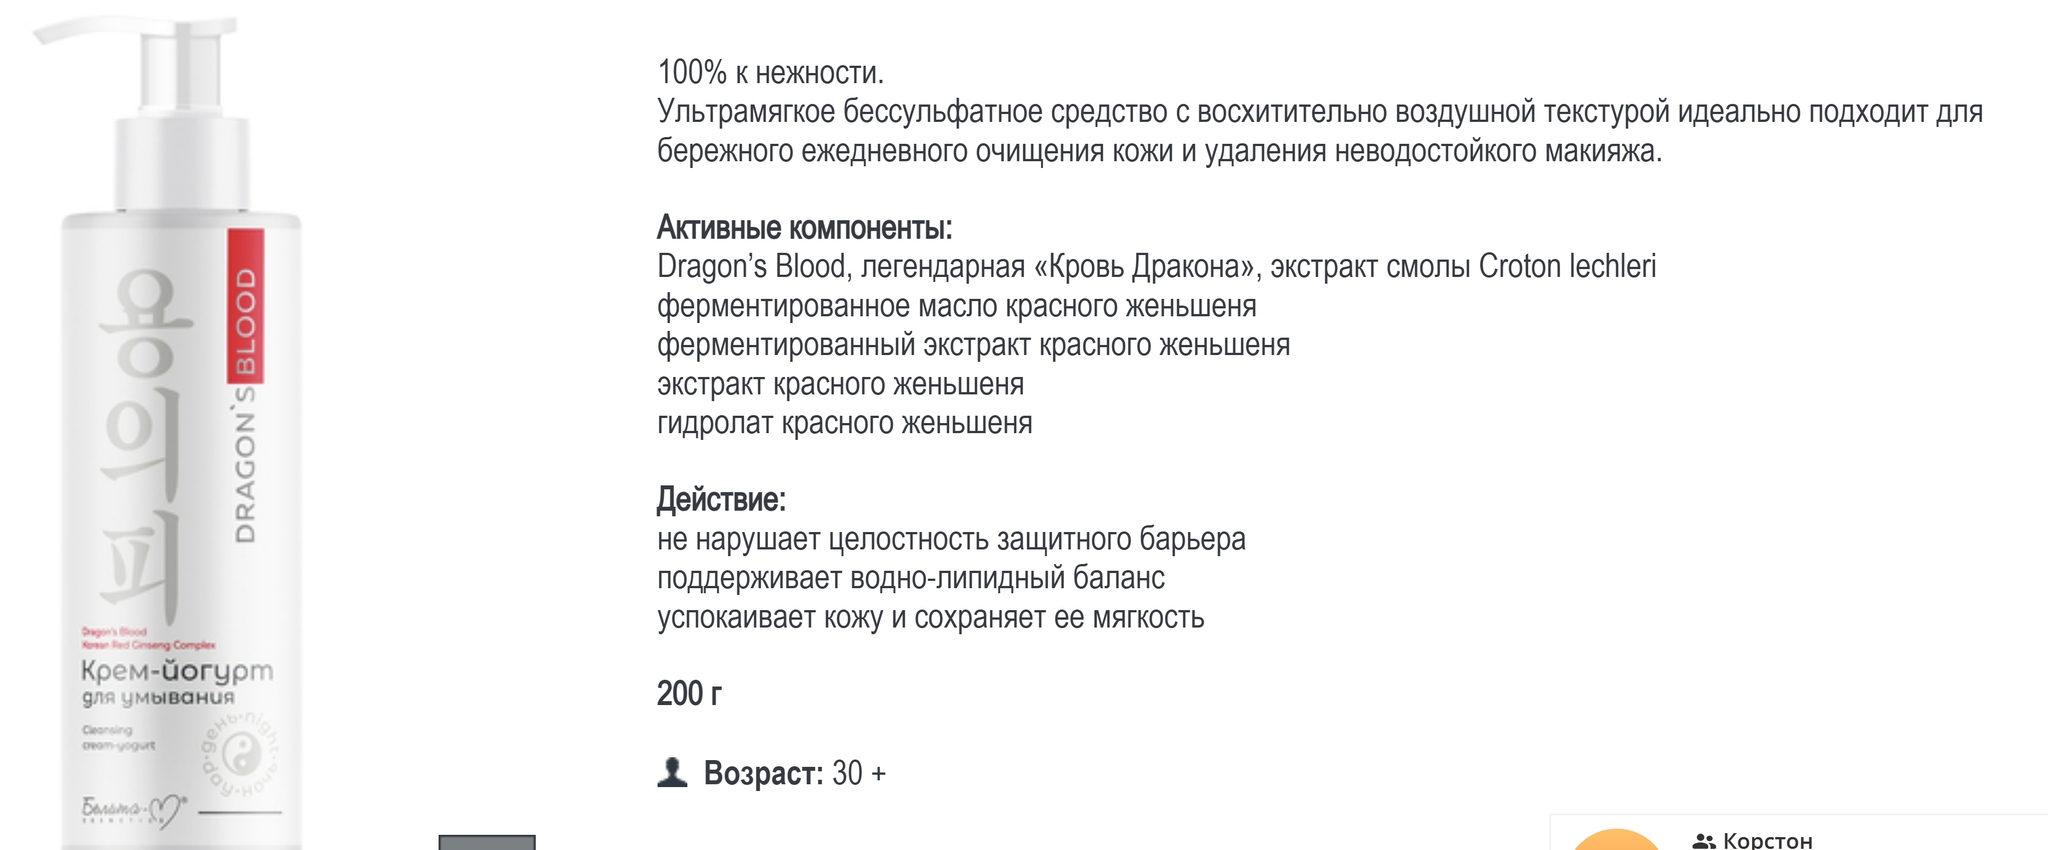Click the 100% к нежности tagline

pos(770,72)
